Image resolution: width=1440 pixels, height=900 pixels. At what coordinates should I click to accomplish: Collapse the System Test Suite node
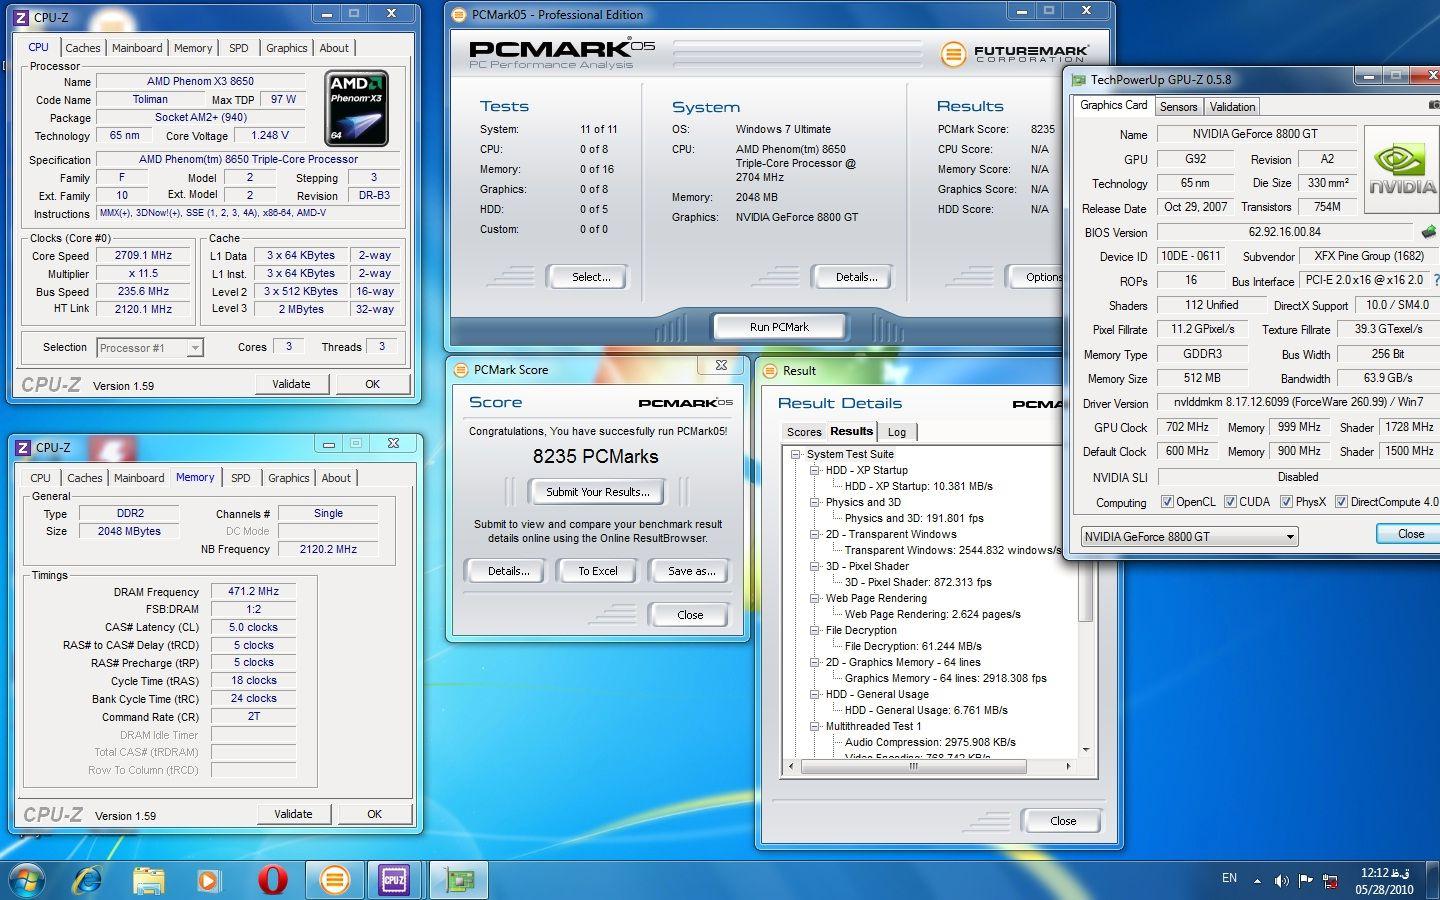click(x=796, y=454)
